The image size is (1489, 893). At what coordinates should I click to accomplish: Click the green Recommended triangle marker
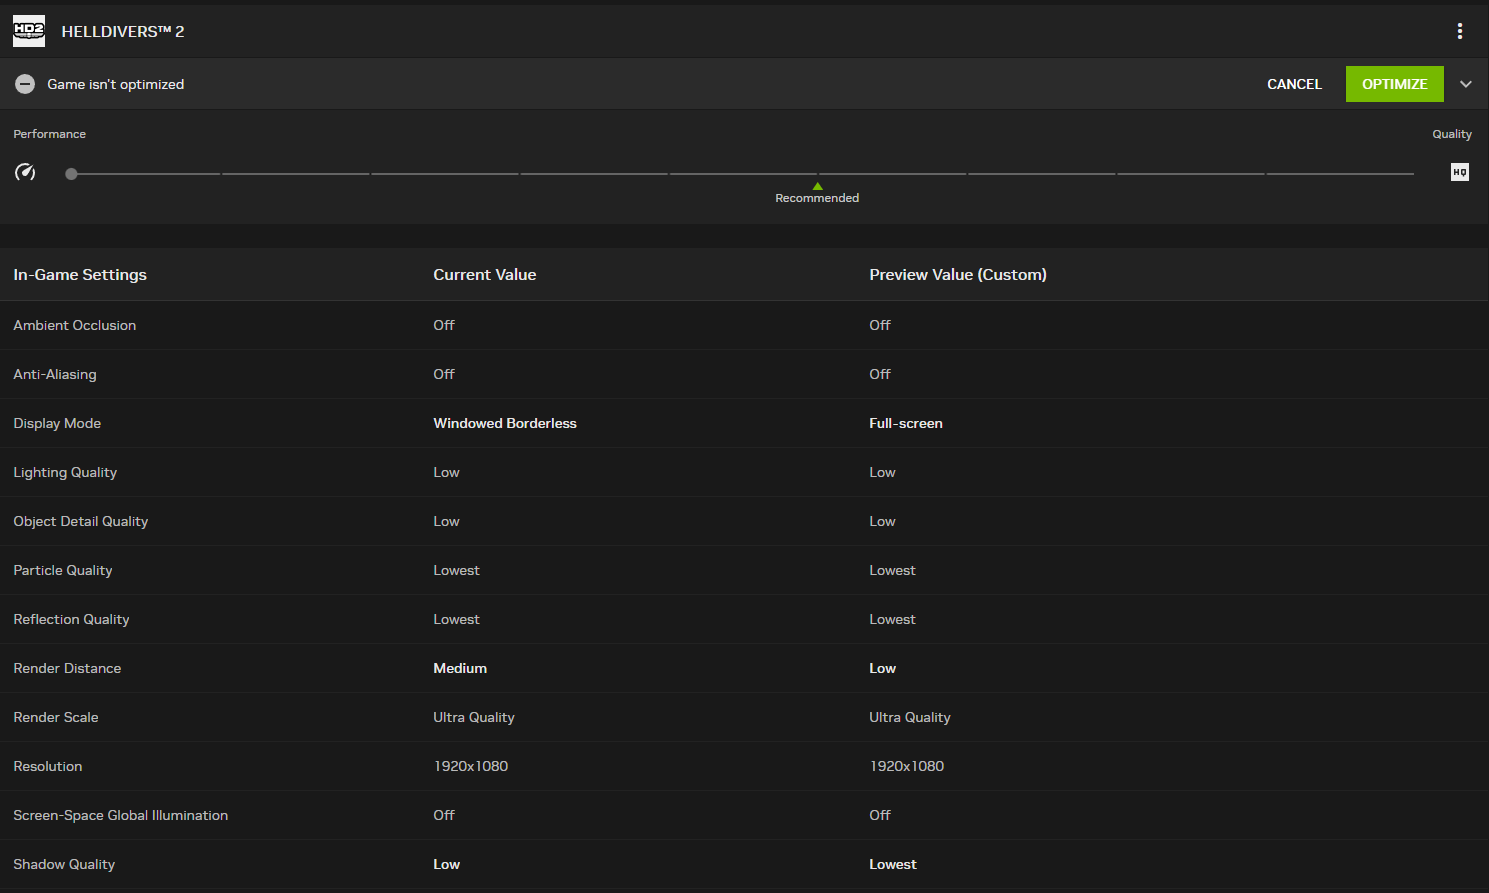817,187
